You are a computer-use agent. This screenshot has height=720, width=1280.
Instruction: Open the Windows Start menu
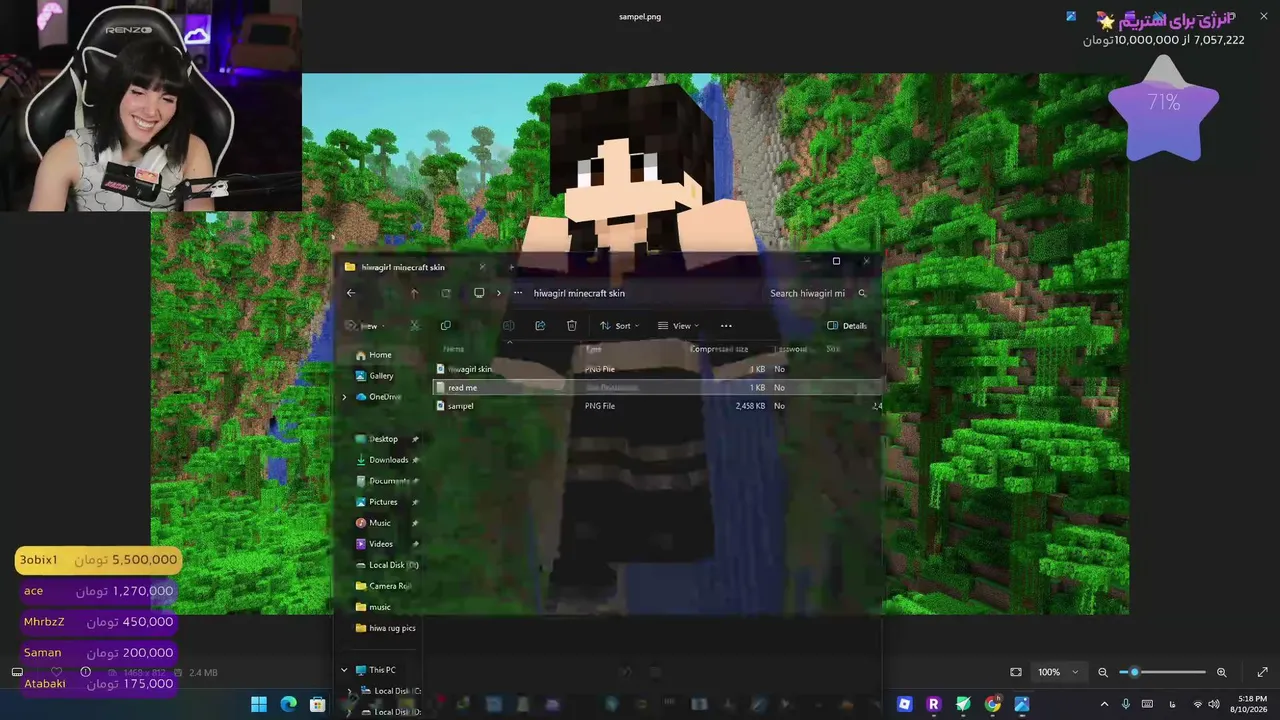pyautogui.click(x=259, y=704)
